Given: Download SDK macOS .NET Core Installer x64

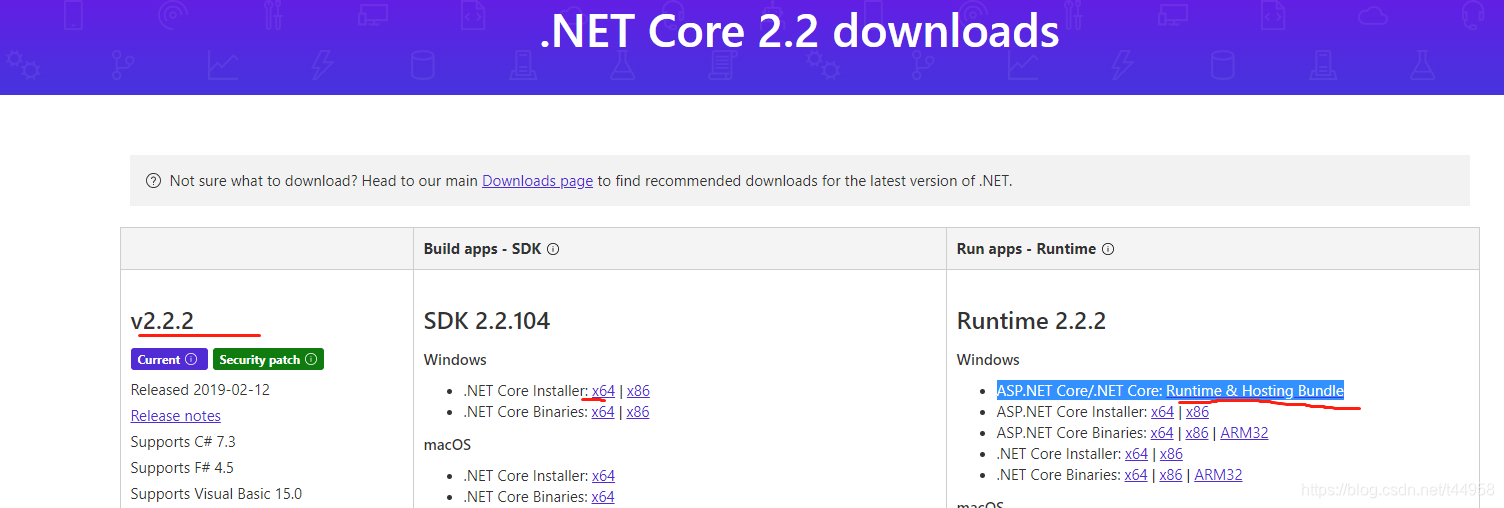Looking at the screenshot, I should 603,476.
